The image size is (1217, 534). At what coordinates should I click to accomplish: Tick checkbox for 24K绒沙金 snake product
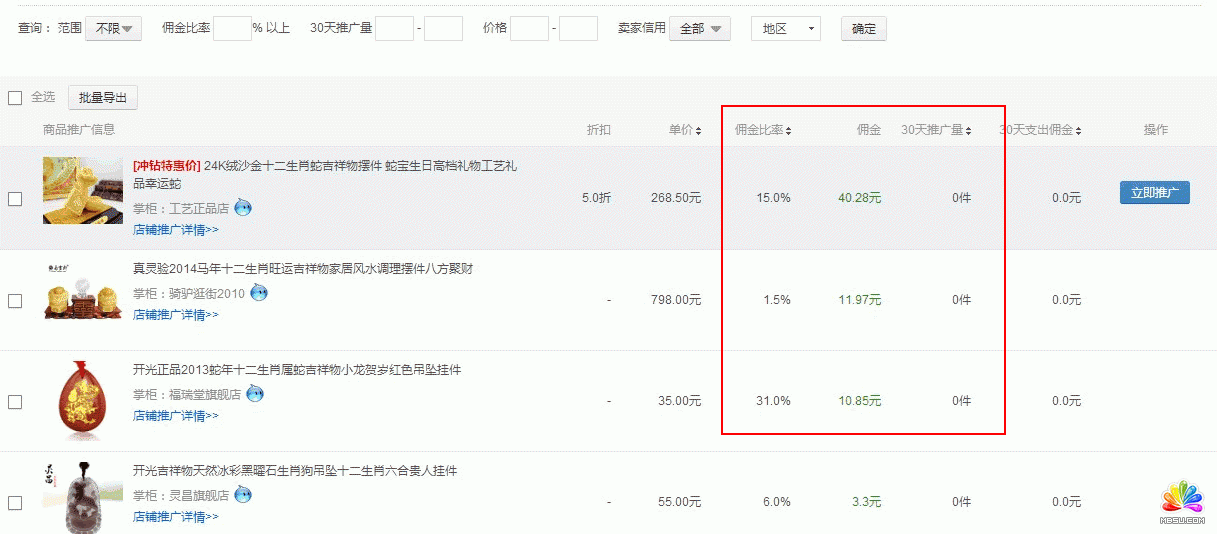click(x=15, y=199)
